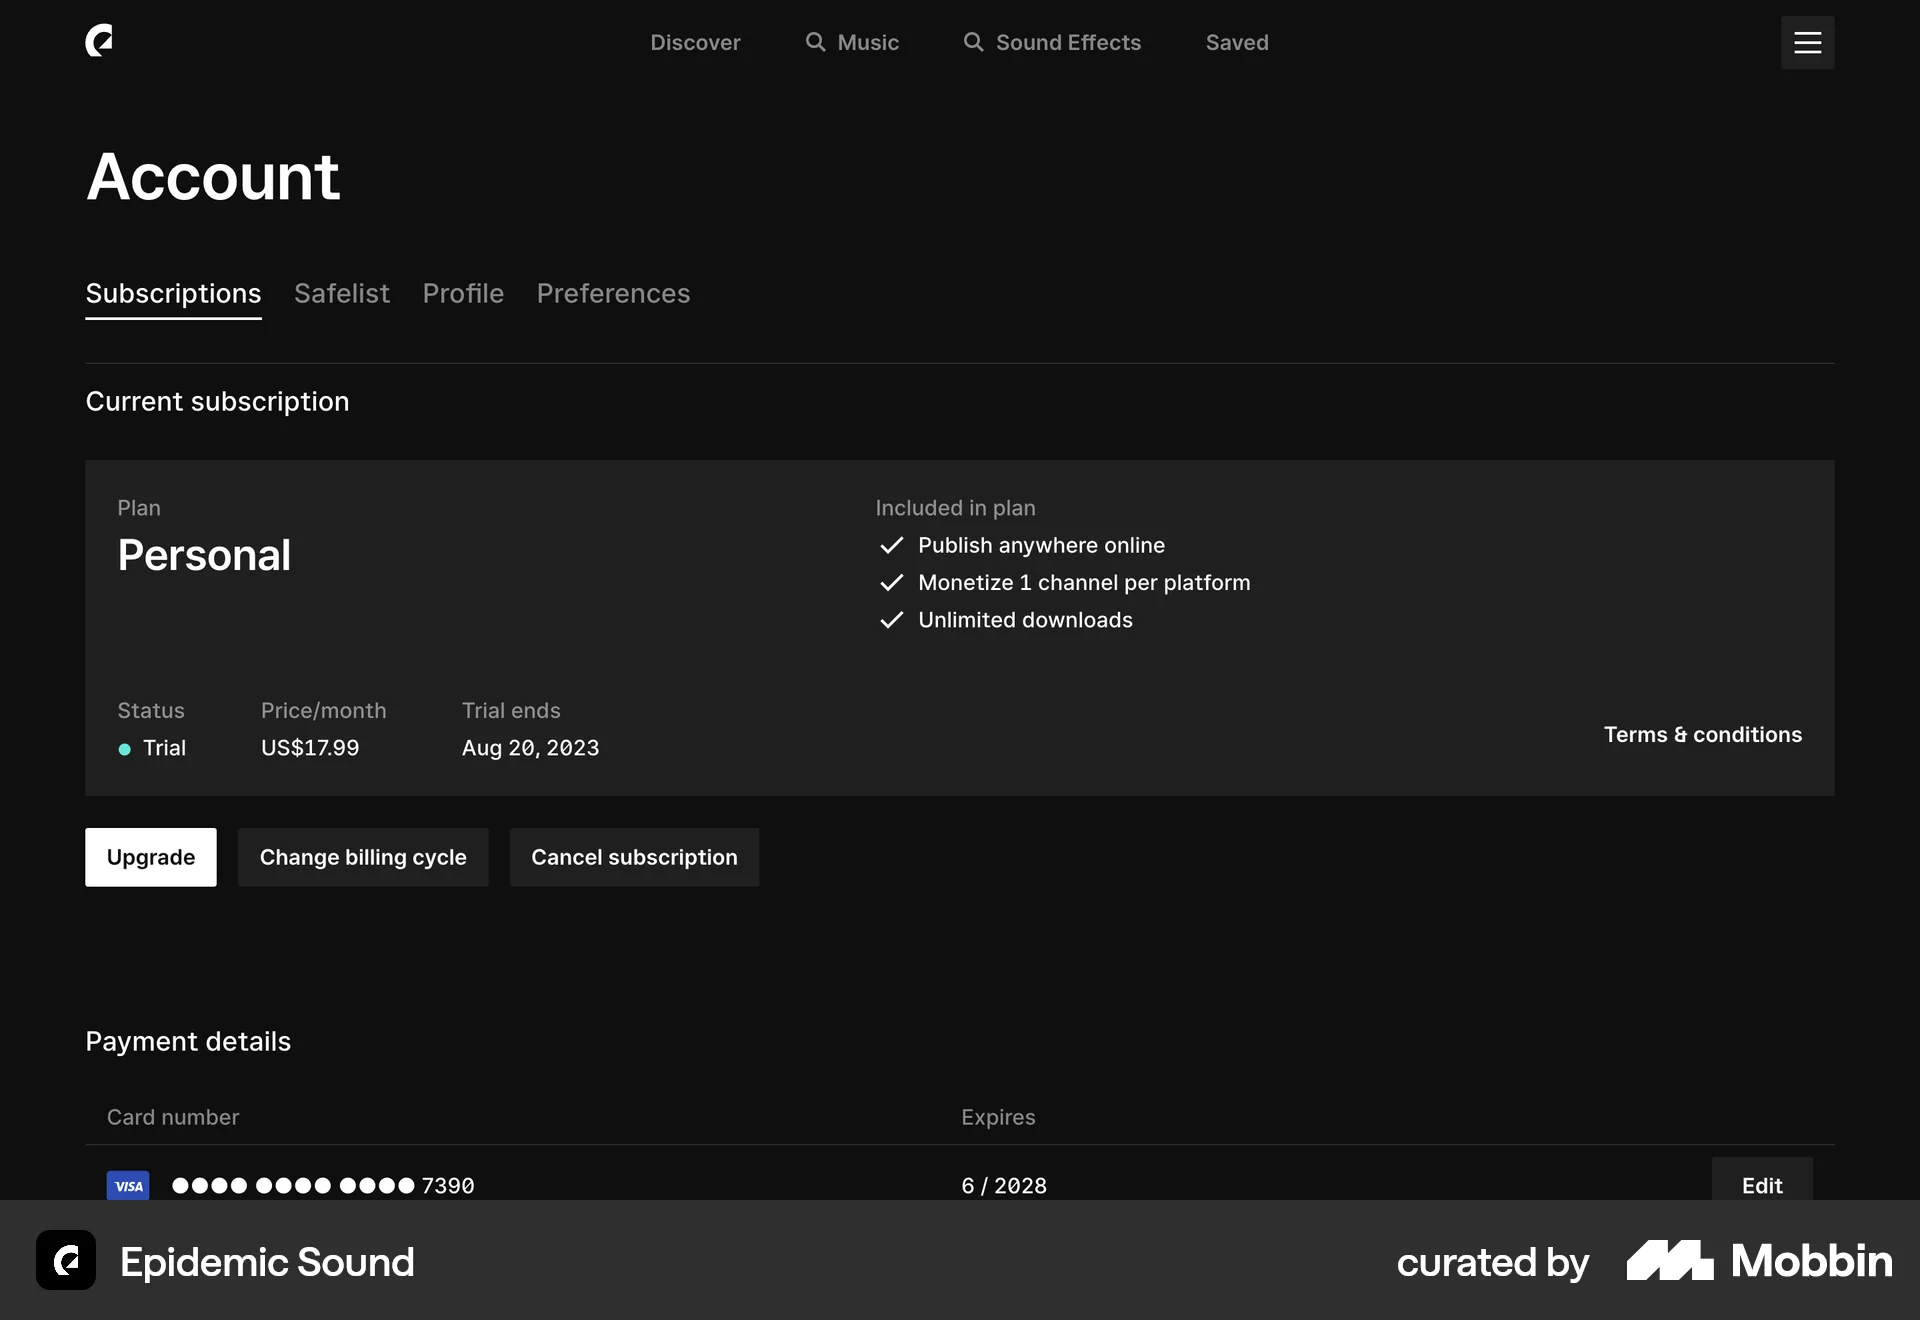1920x1320 pixels.
Task: Click the Visa card icon in Payment details
Action: (x=128, y=1186)
